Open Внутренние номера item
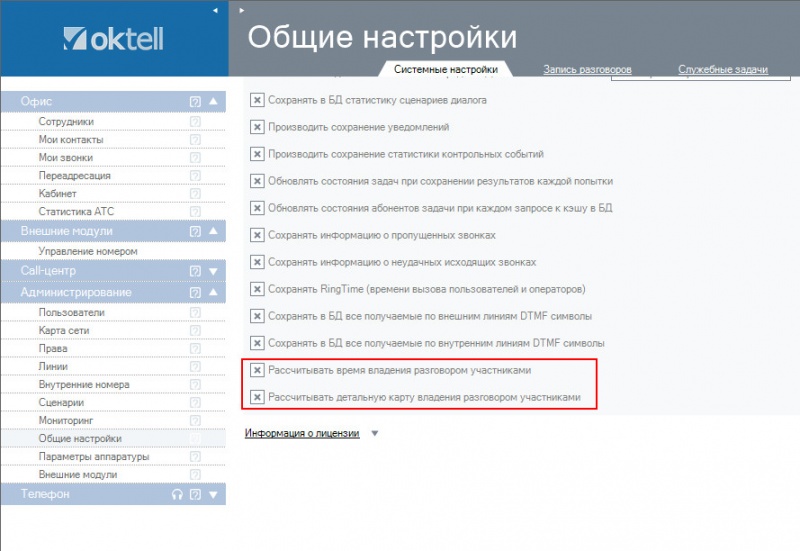The height and width of the screenshot is (551, 800). point(84,385)
